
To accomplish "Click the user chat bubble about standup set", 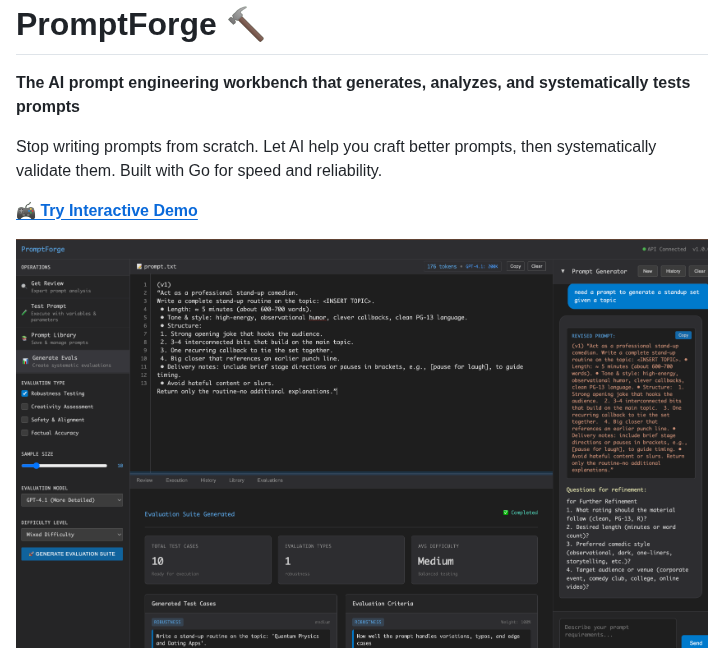I will [x=638, y=296].
